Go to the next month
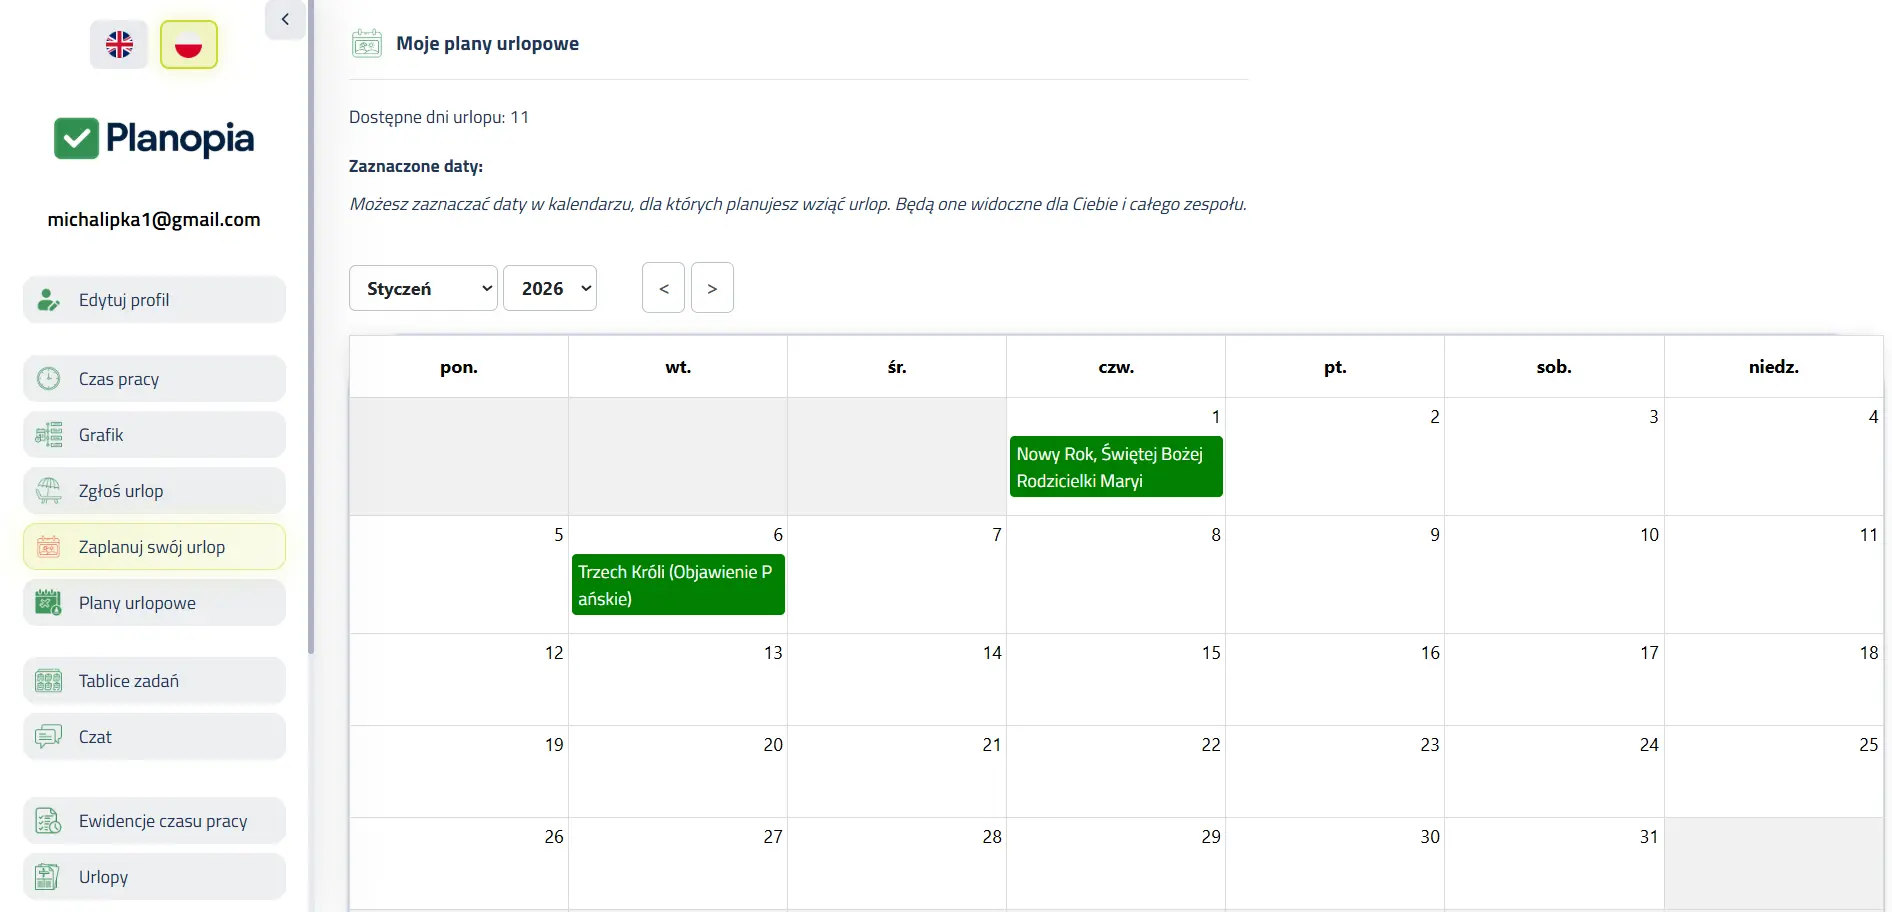 pyautogui.click(x=712, y=288)
